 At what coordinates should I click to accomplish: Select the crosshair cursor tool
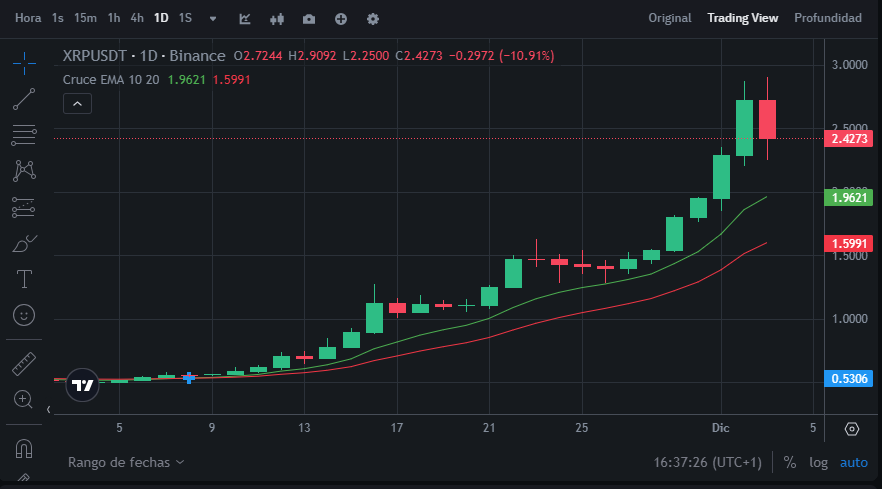click(x=24, y=63)
